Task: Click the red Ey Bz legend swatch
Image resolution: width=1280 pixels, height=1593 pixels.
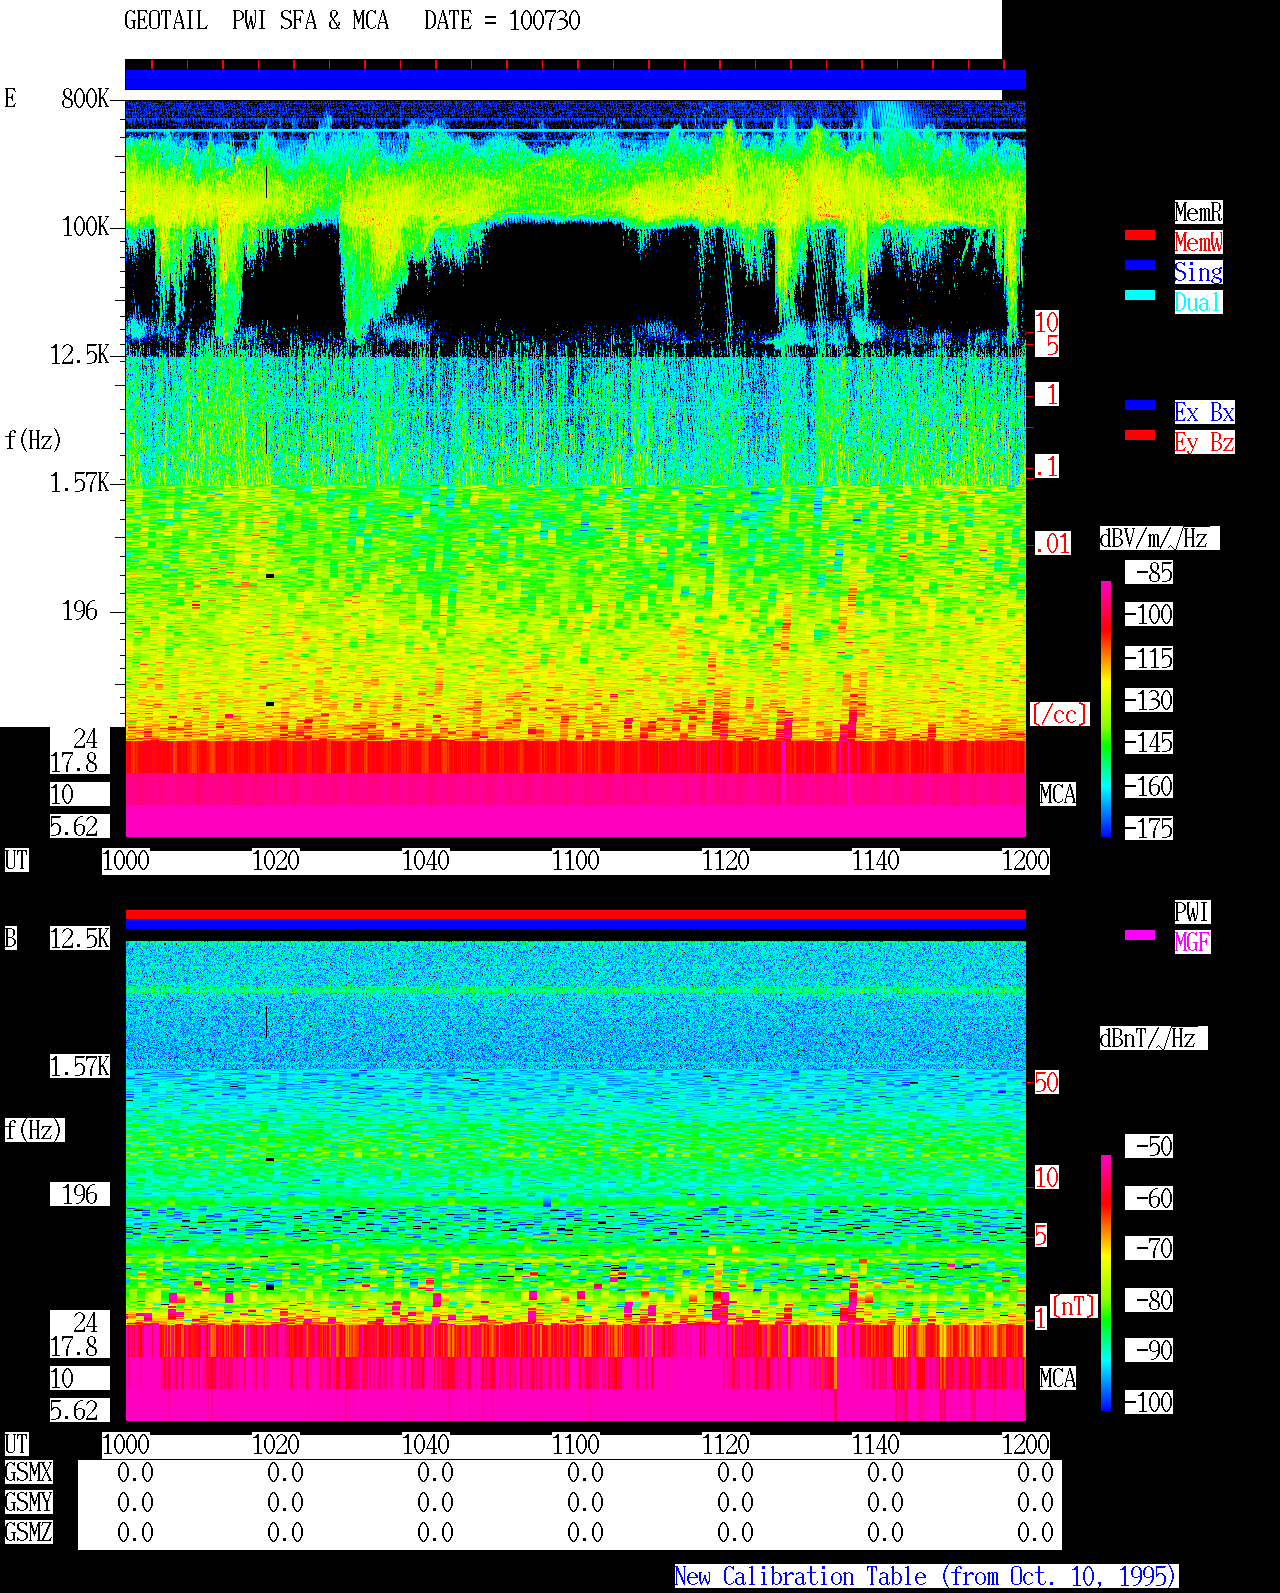Action: 1140,435
